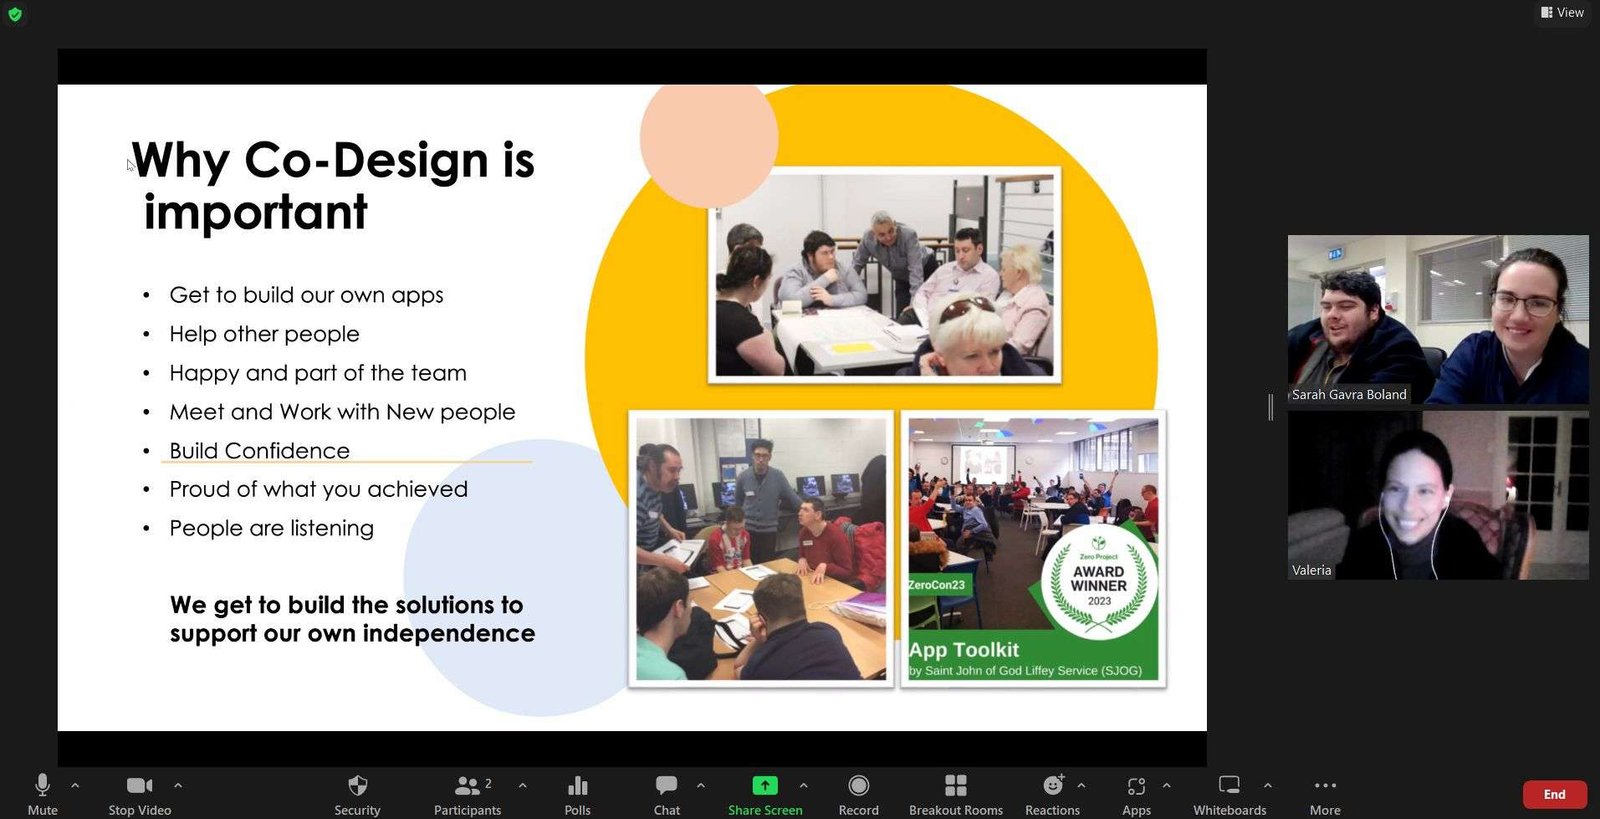Click bold text 'We get to build the solutions'
Image resolution: width=1600 pixels, height=819 pixels.
346,605
